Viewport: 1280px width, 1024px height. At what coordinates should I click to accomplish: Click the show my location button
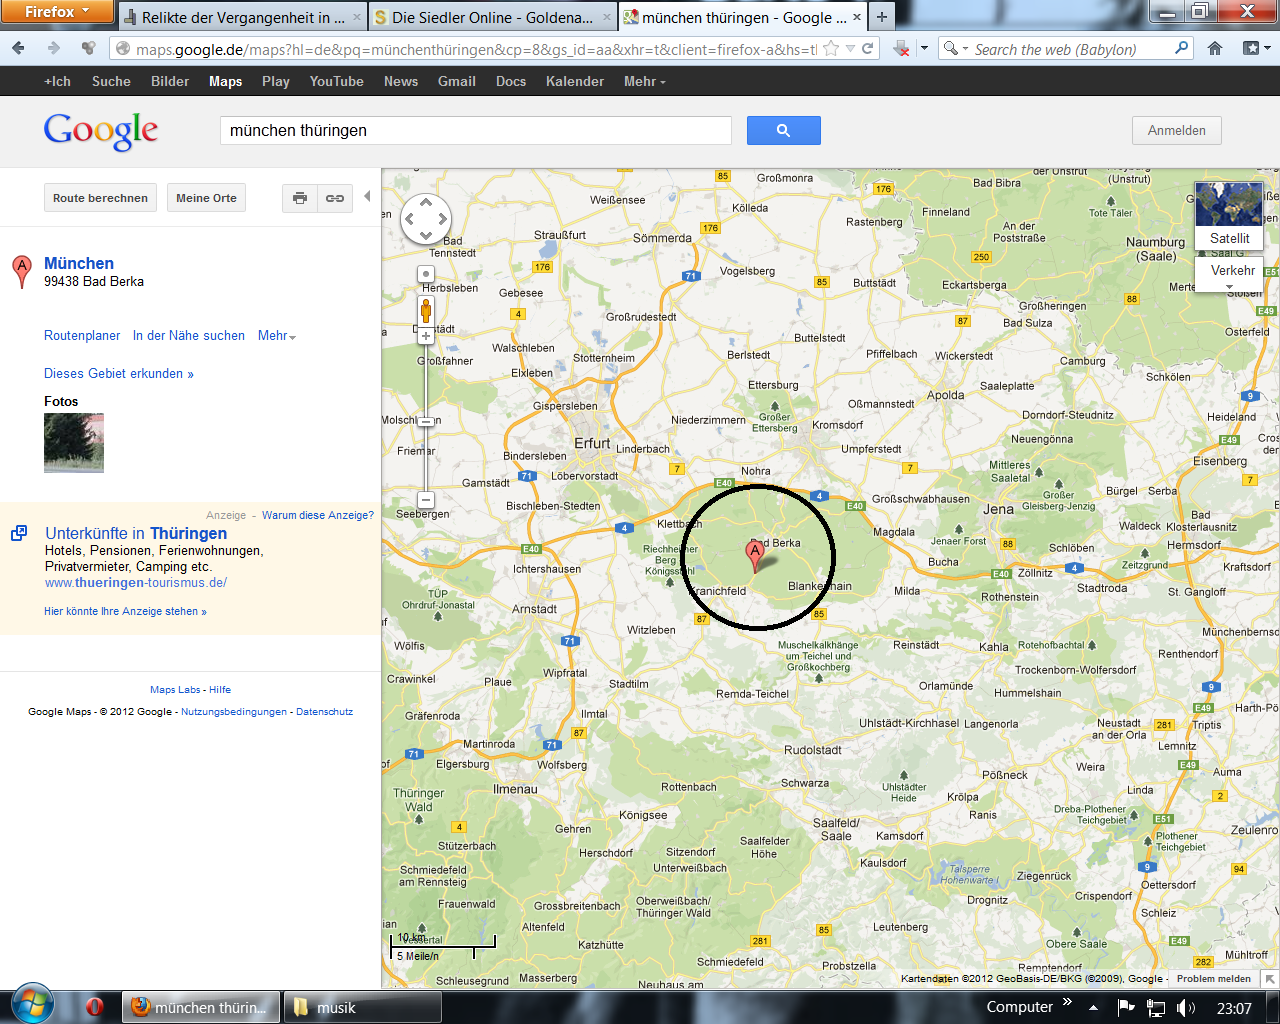click(426, 274)
